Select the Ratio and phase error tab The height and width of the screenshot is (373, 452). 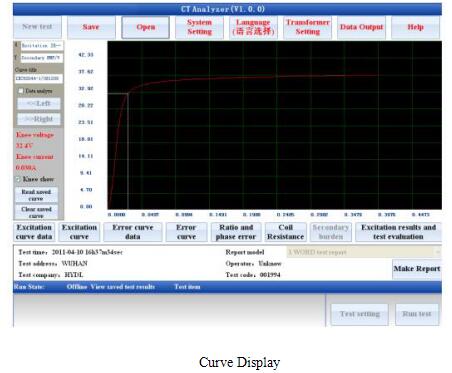coord(236,232)
